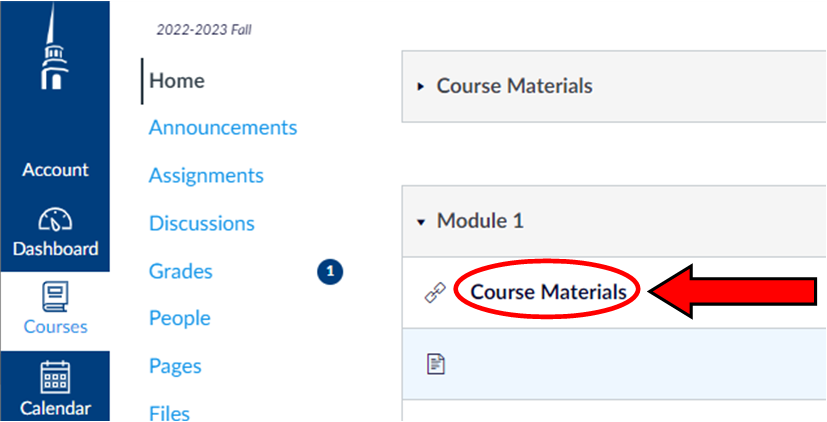
Task: View the Grades page
Action: (181, 272)
